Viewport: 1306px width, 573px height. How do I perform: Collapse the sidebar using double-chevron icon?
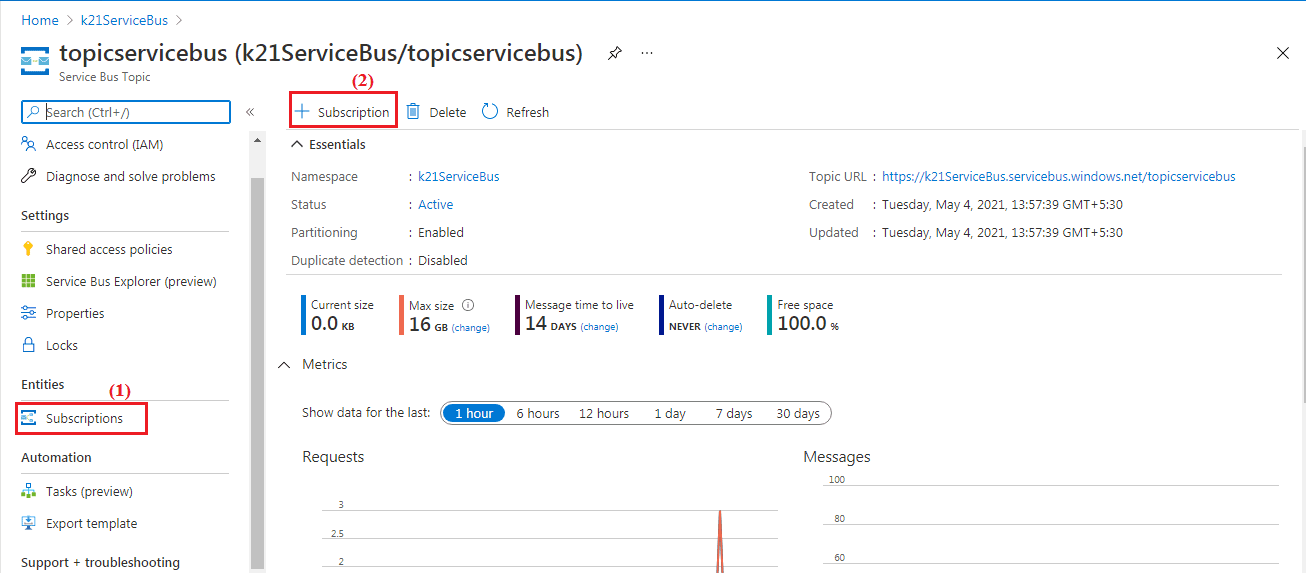click(250, 112)
